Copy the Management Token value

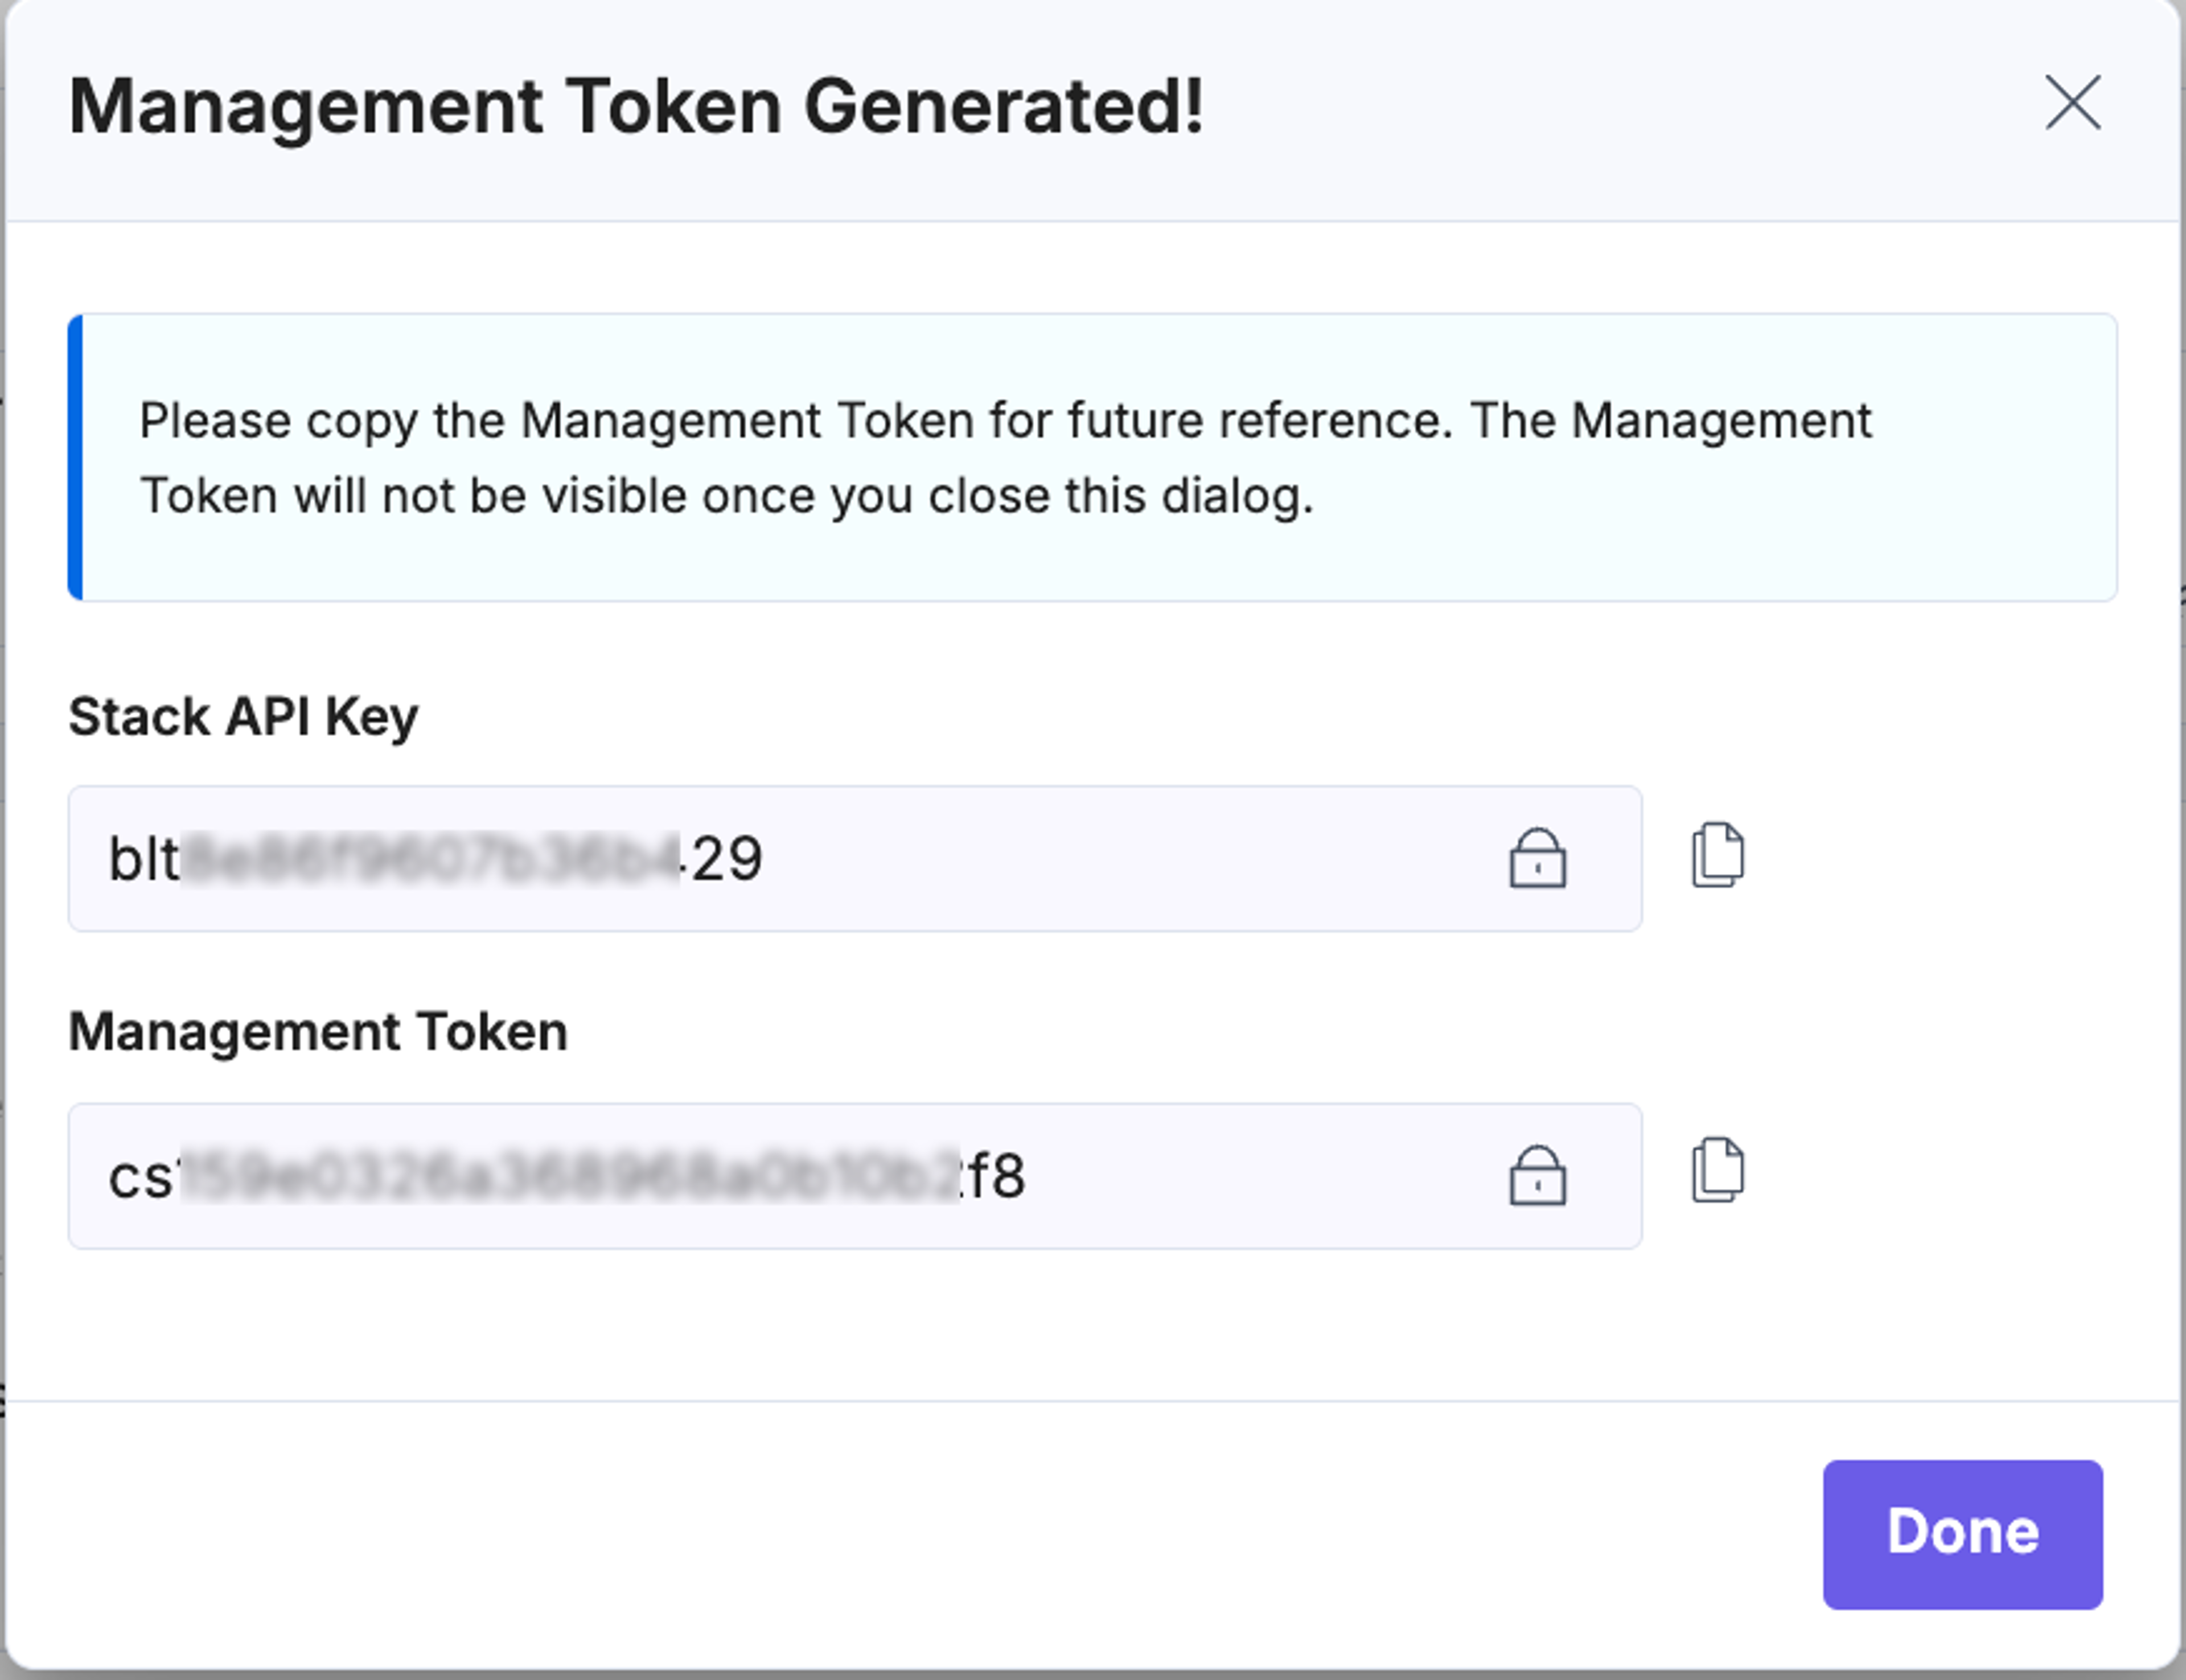click(x=1718, y=1170)
